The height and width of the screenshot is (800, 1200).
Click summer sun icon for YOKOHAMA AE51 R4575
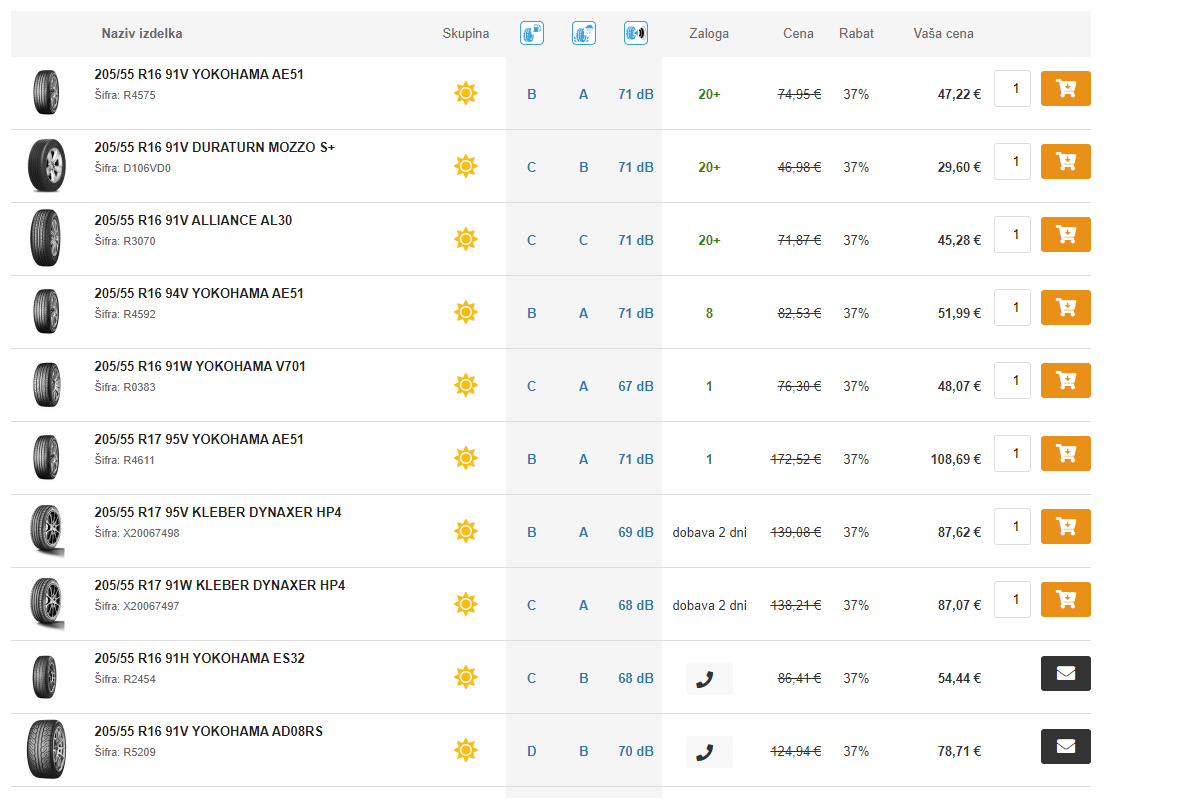pyautogui.click(x=465, y=94)
